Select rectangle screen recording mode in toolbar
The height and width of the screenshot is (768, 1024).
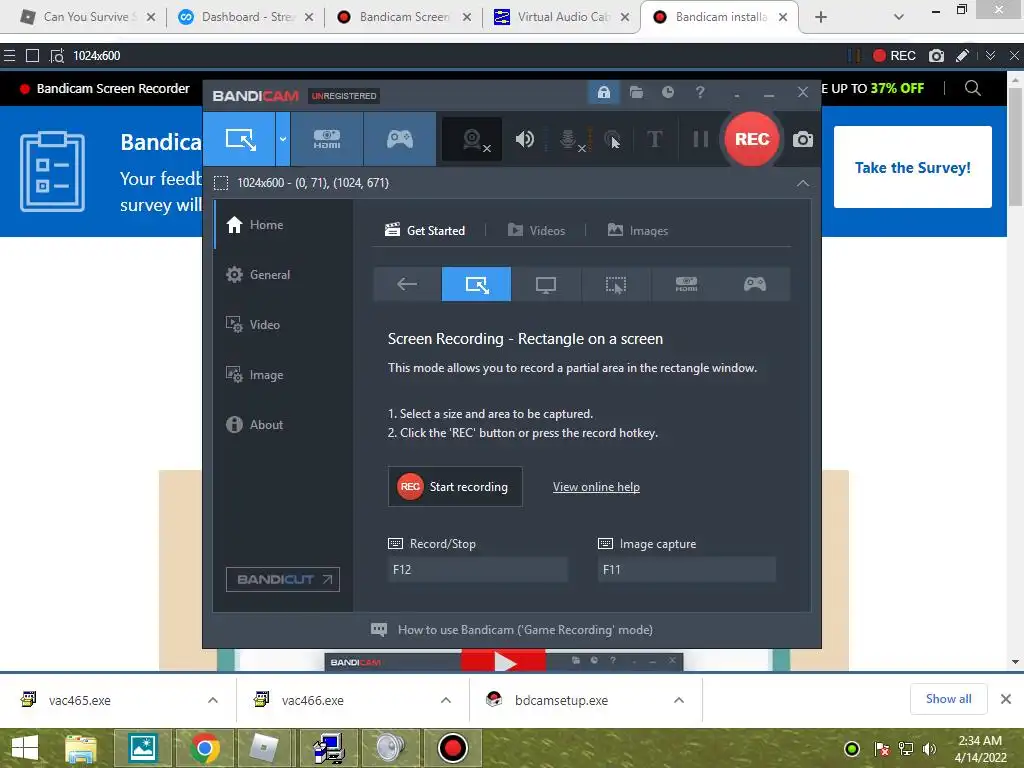point(240,139)
